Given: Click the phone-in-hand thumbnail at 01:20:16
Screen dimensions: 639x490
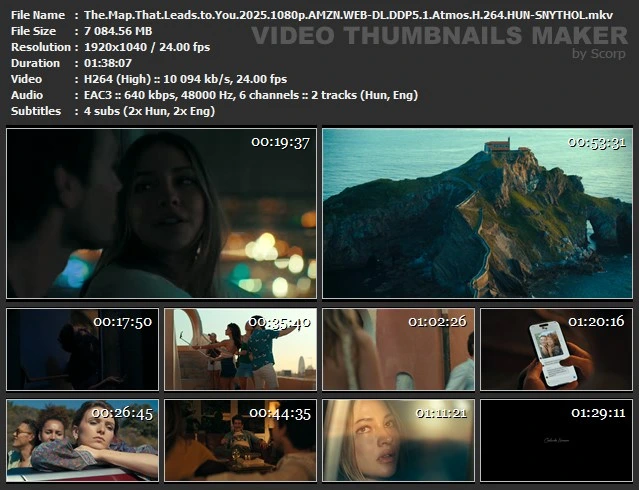Looking at the screenshot, I should (x=556, y=349).
